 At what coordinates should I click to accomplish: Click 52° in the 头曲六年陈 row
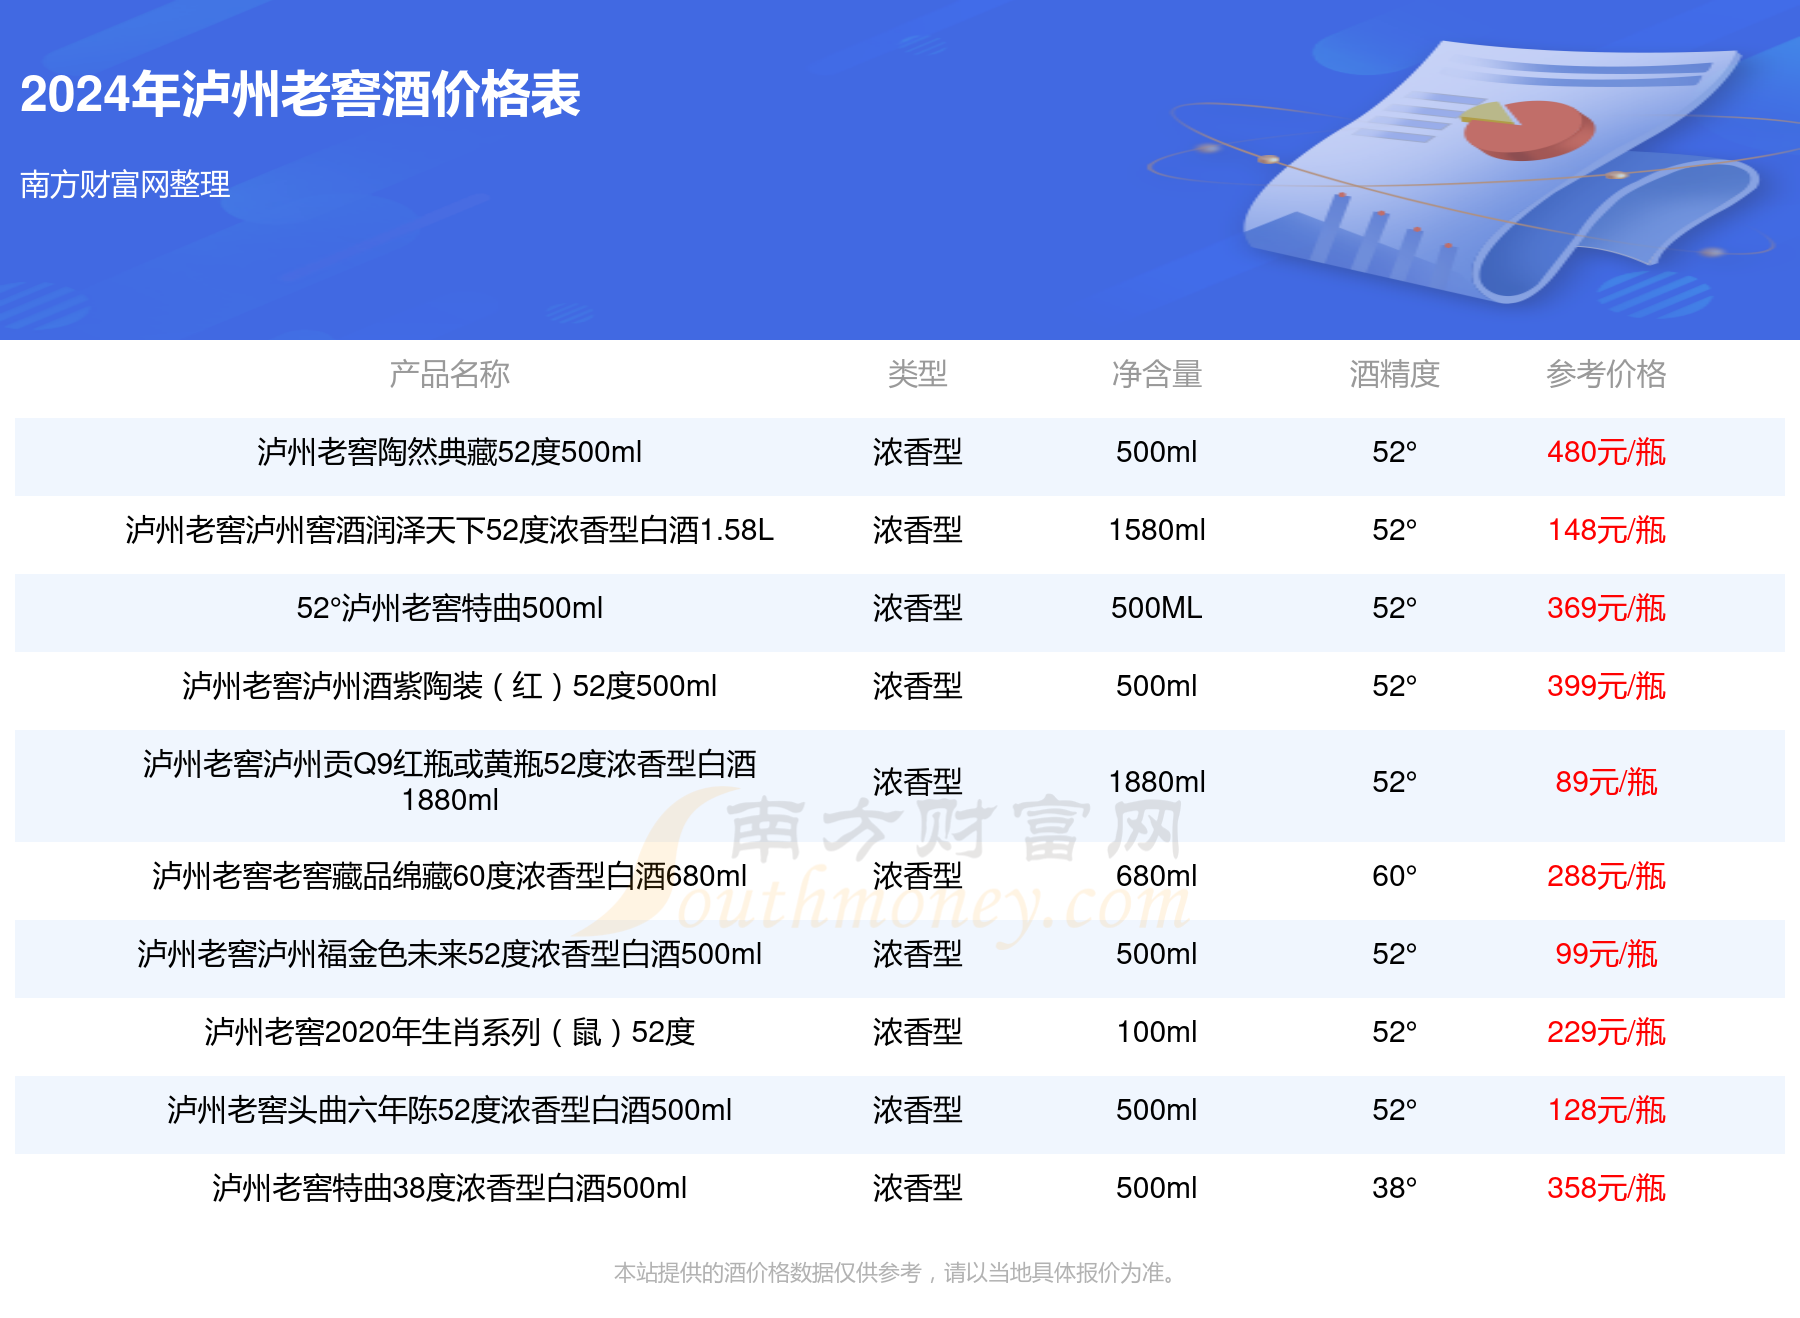pyautogui.click(x=1394, y=1110)
